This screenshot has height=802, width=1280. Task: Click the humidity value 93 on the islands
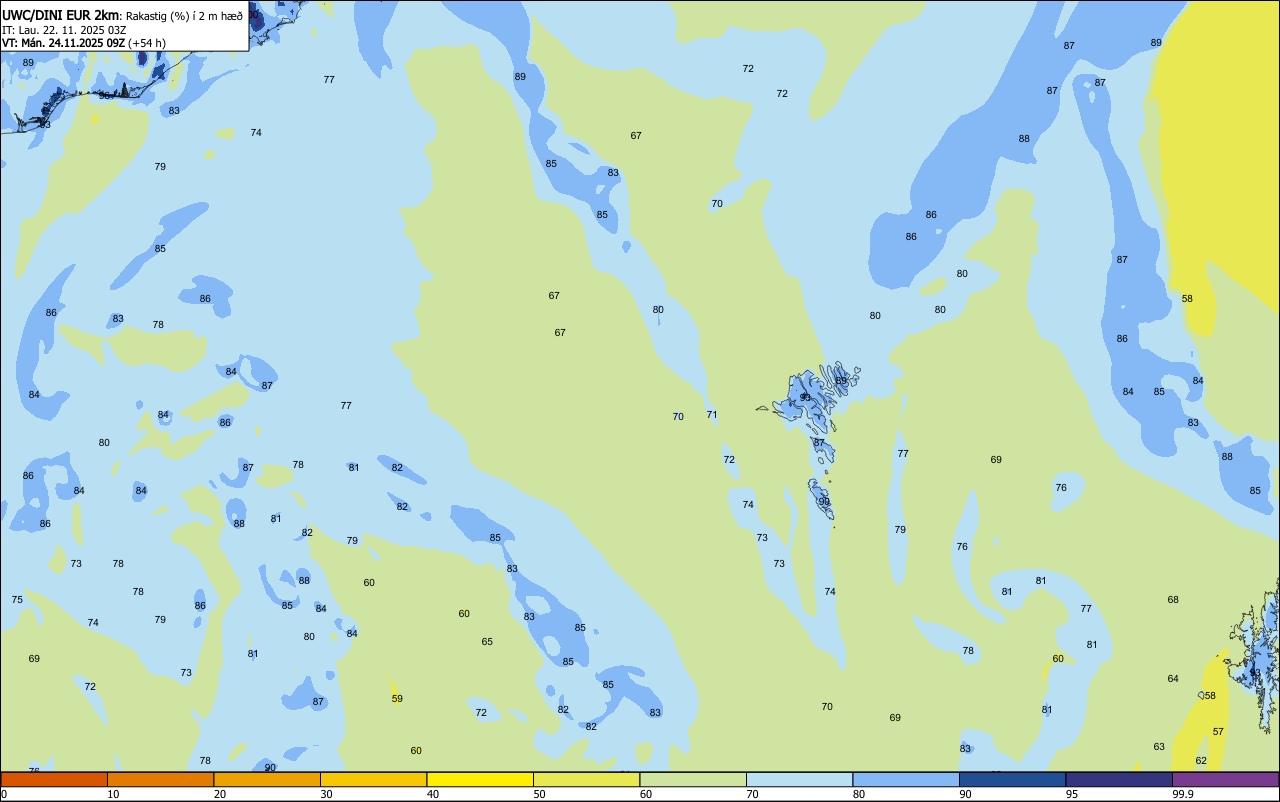(805, 397)
